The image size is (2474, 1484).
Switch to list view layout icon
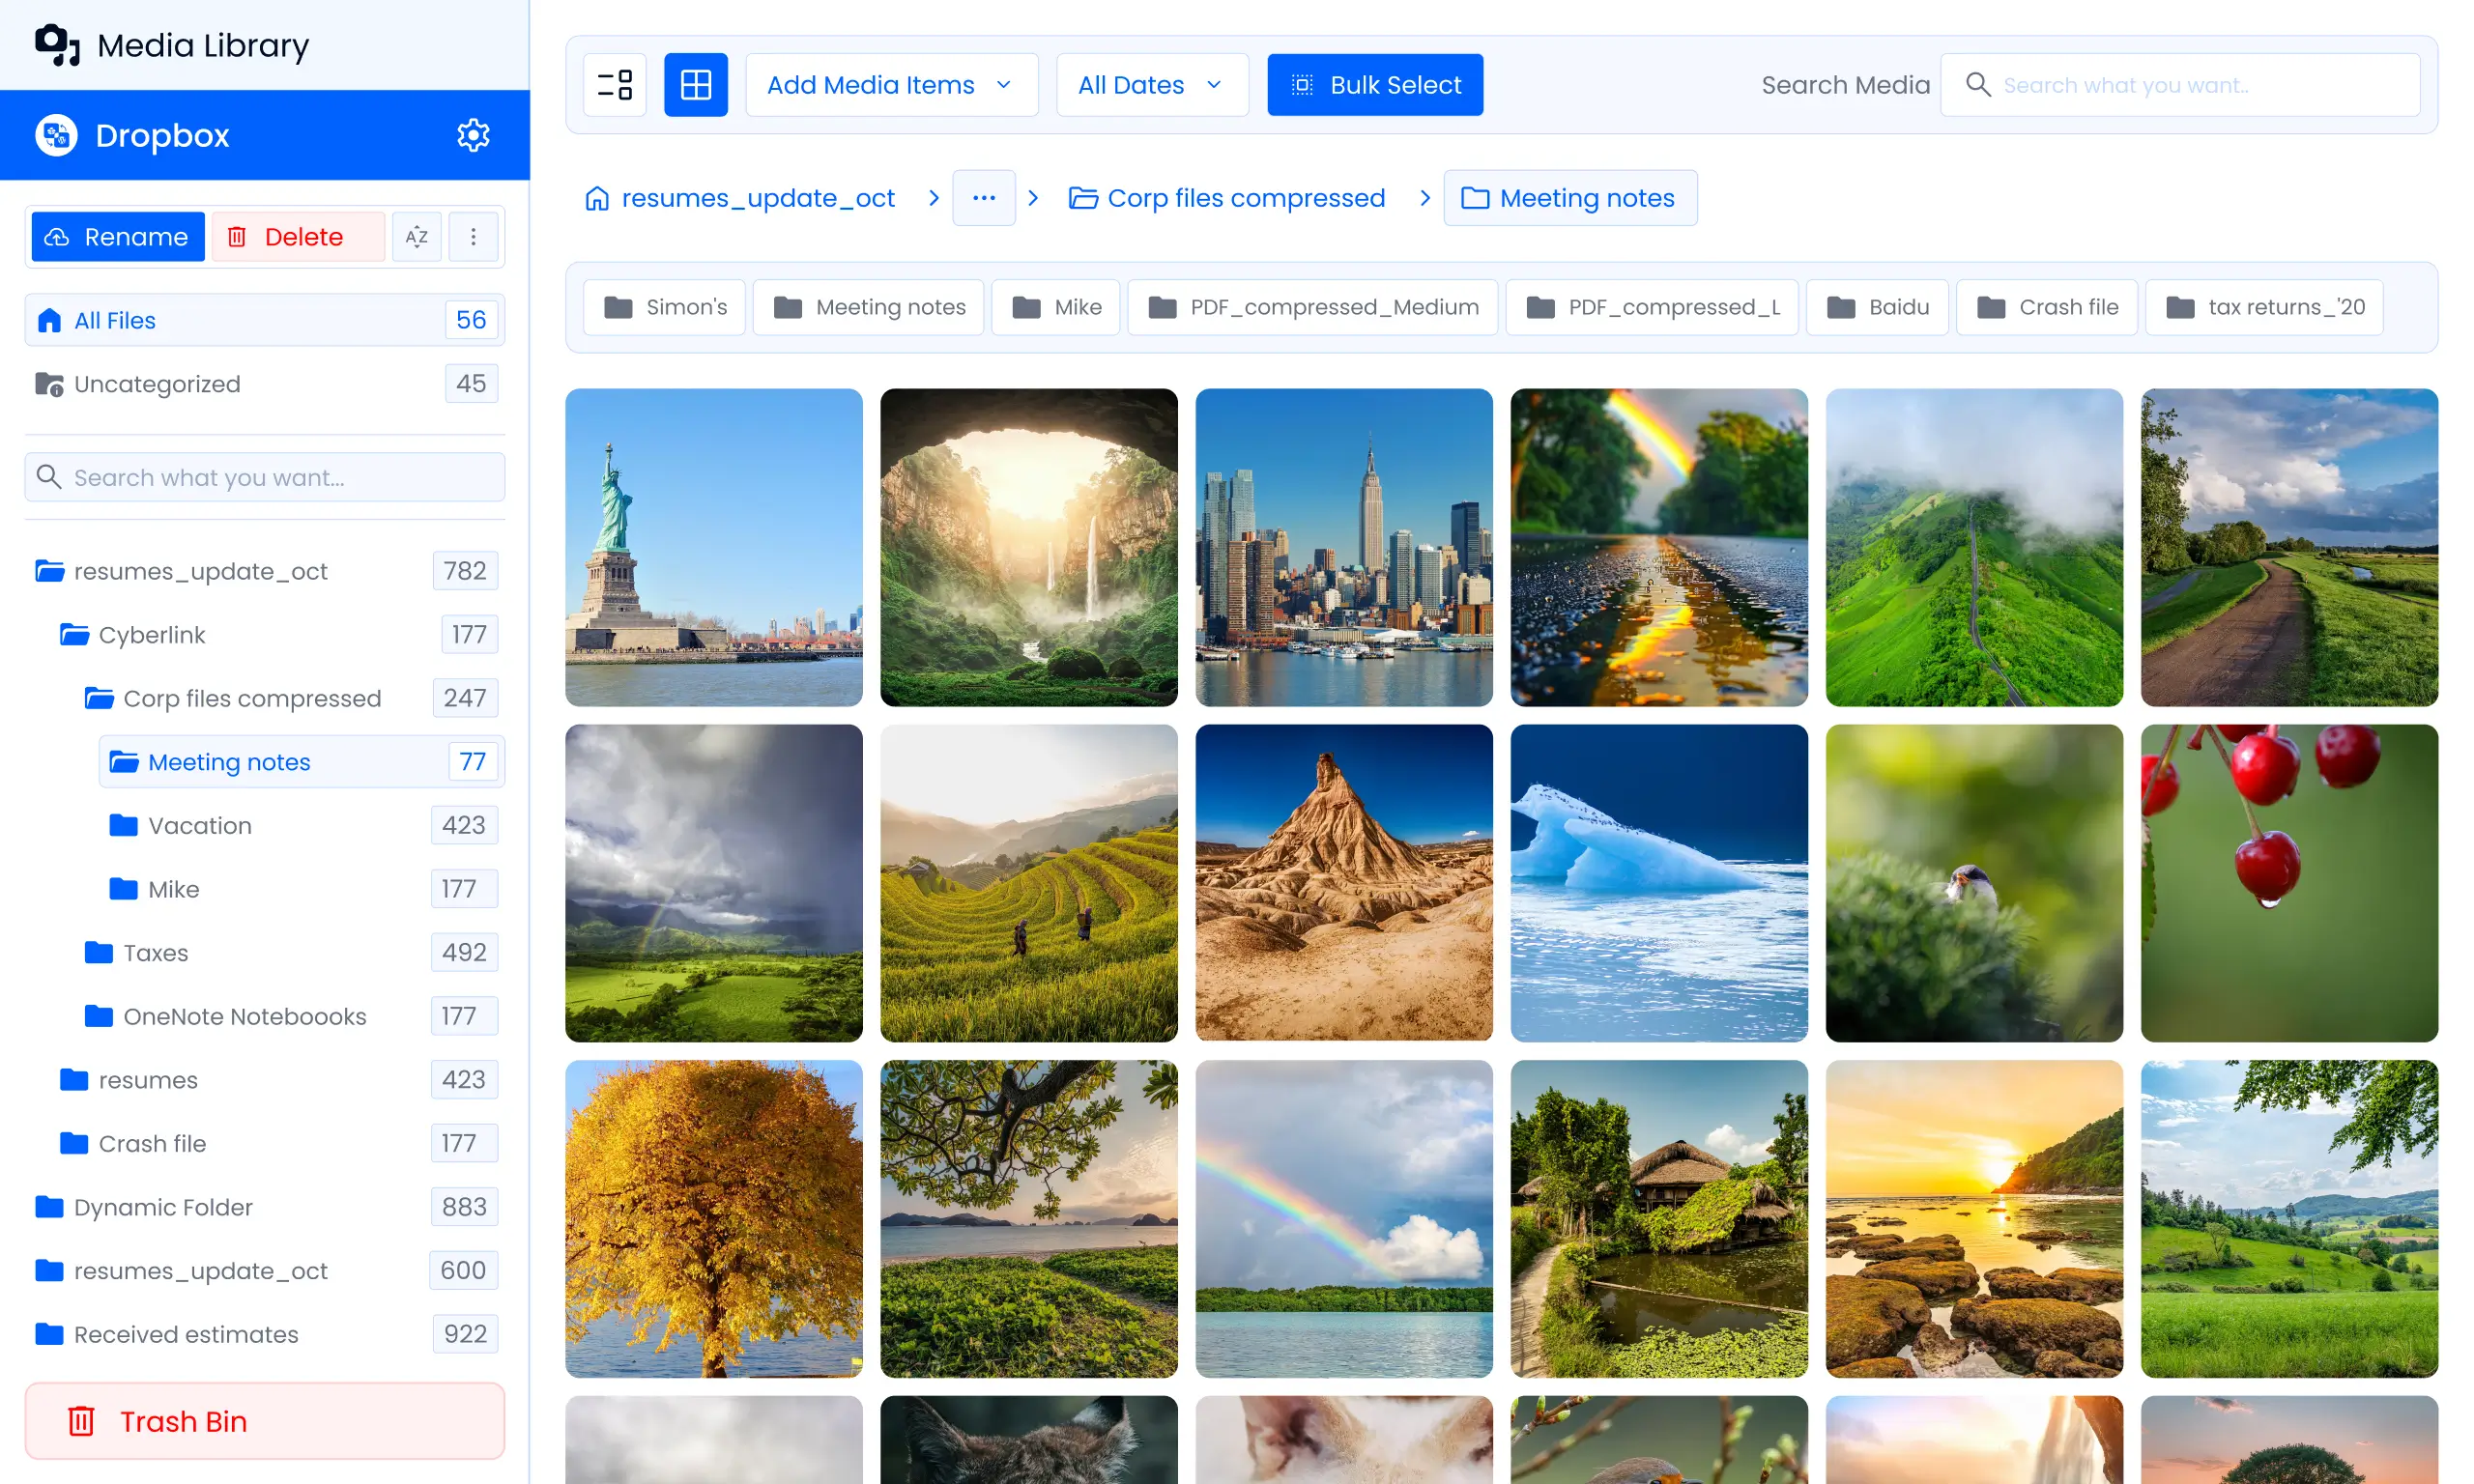point(615,85)
